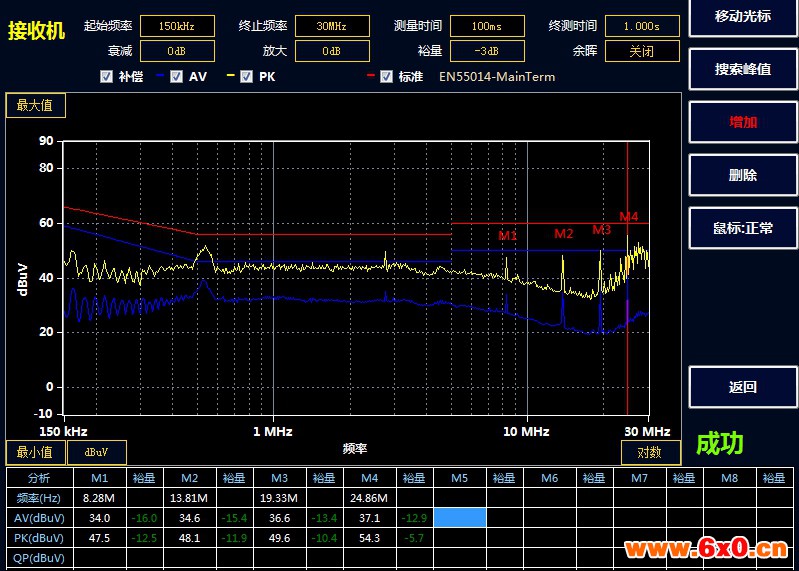Click the dBuV unit button
This screenshot has width=799, height=571.
(x=96, y=452)
